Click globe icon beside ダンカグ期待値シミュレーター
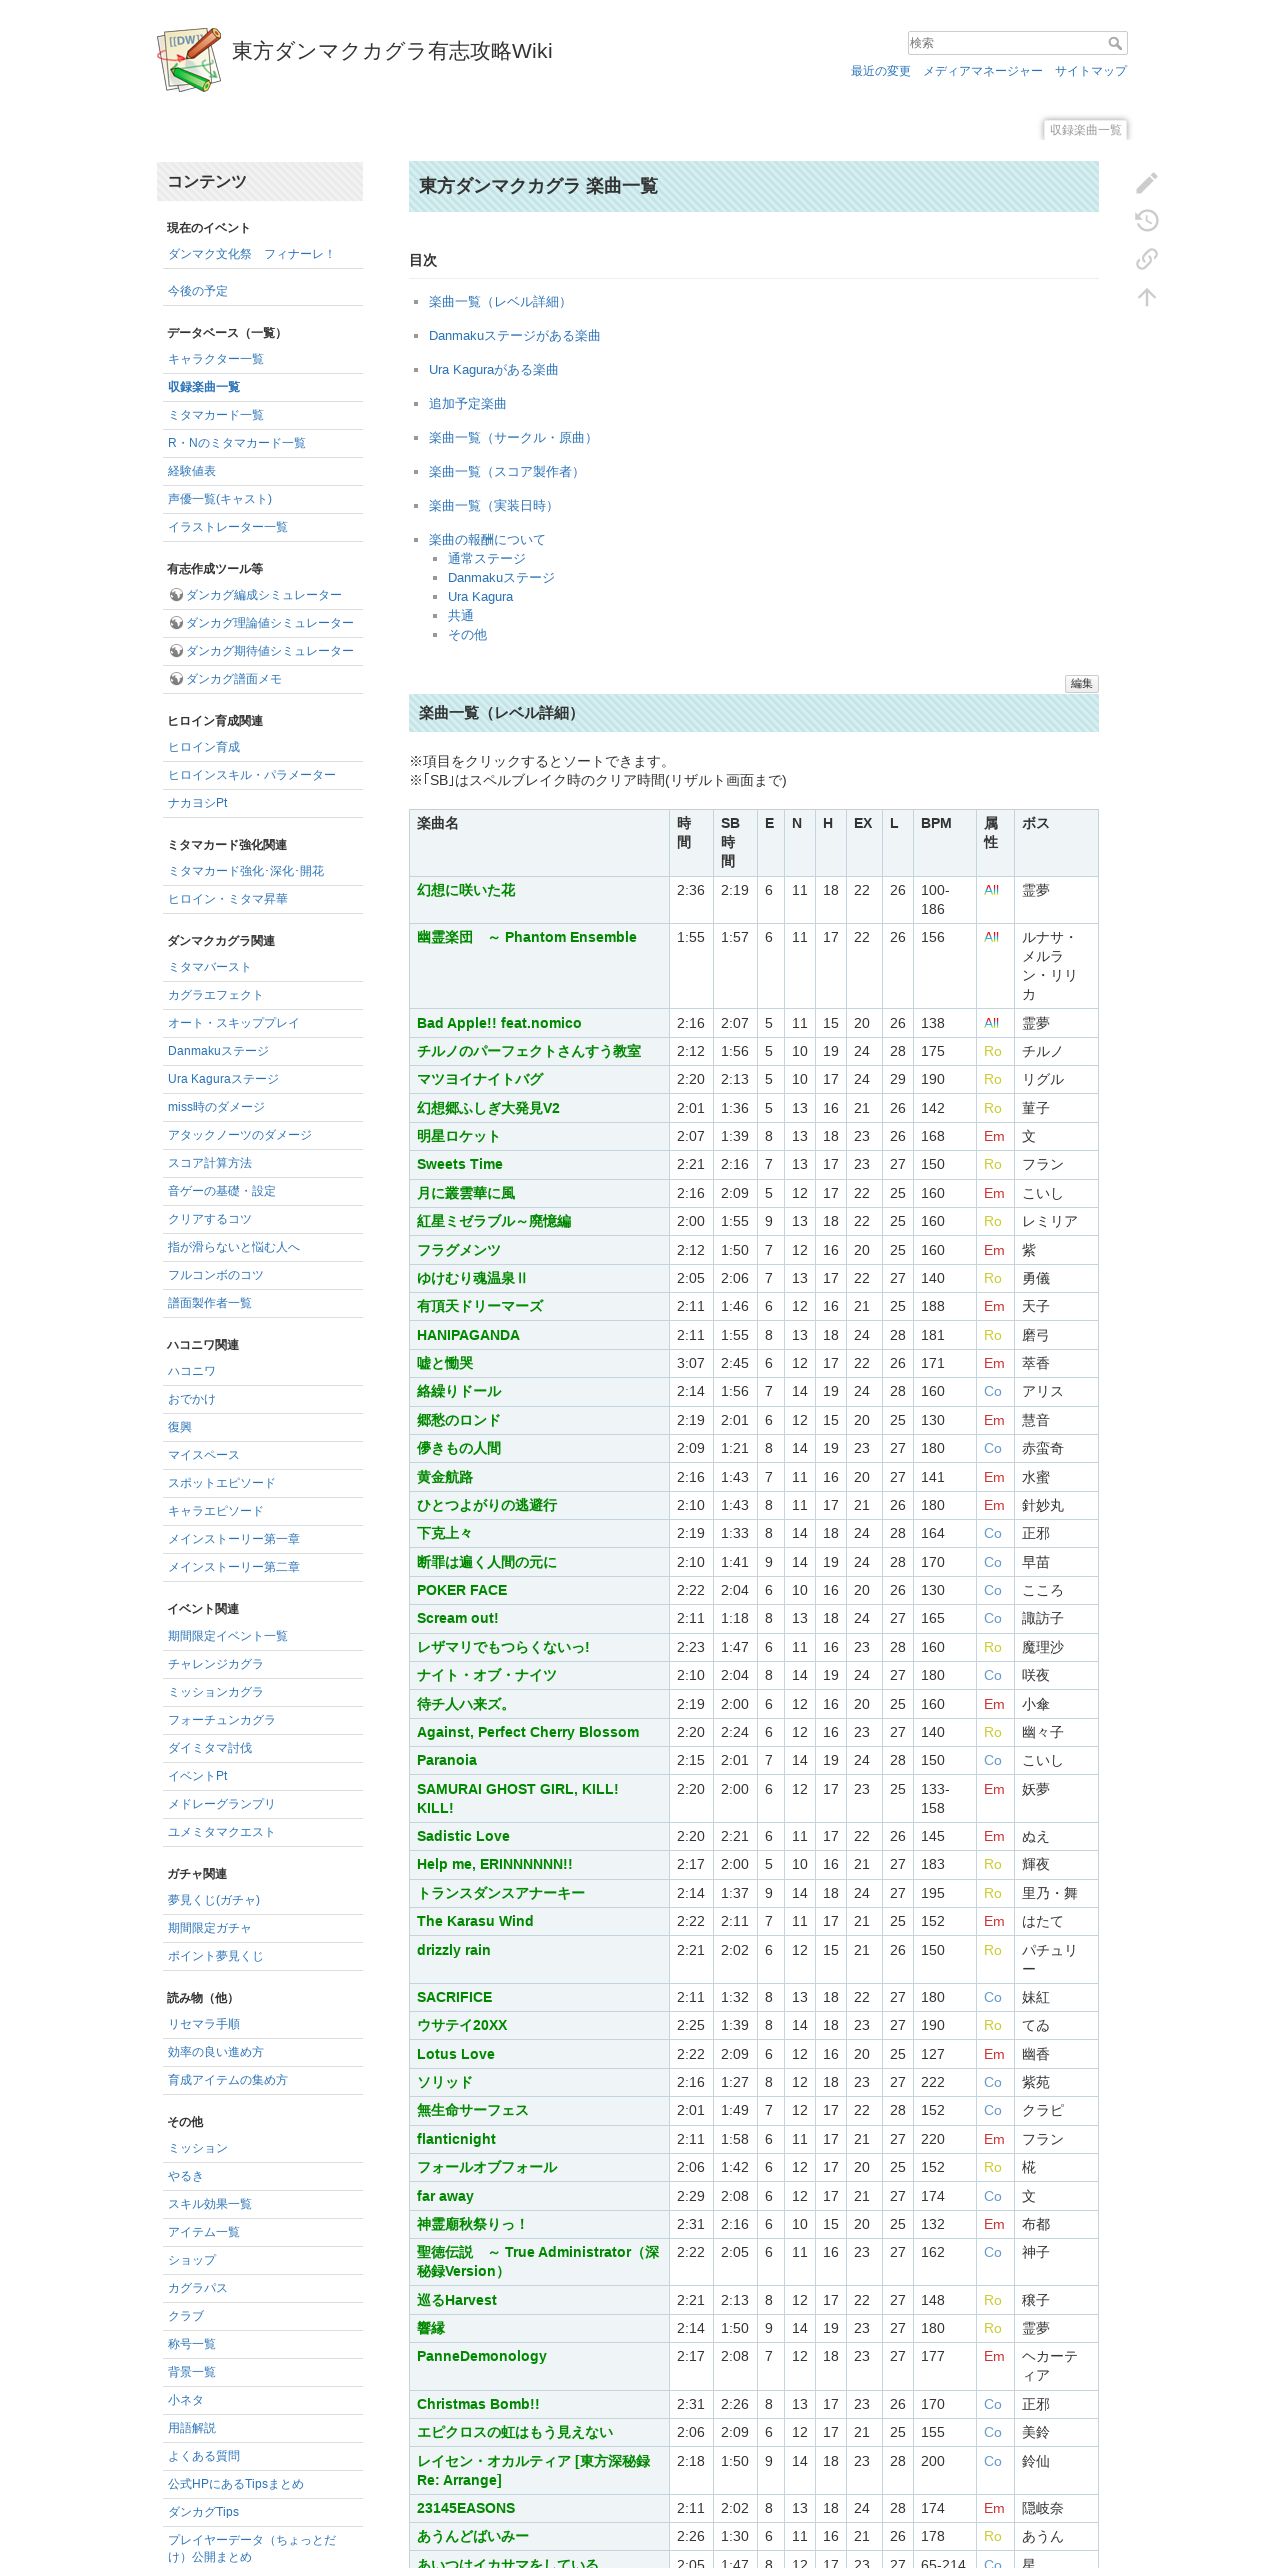 tap(176, 651)
